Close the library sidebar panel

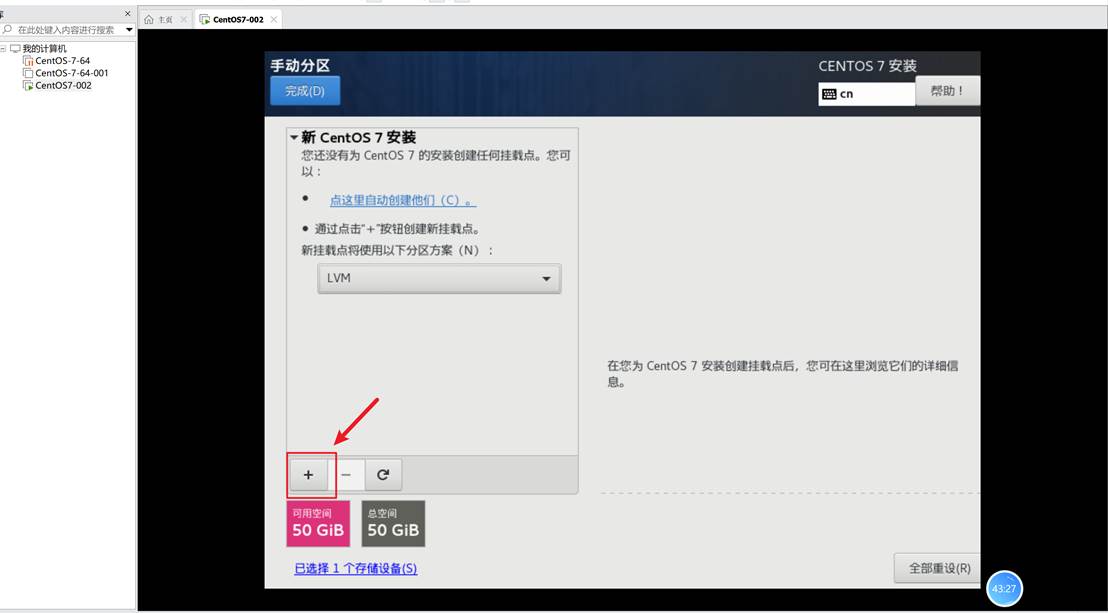[127, 13]
